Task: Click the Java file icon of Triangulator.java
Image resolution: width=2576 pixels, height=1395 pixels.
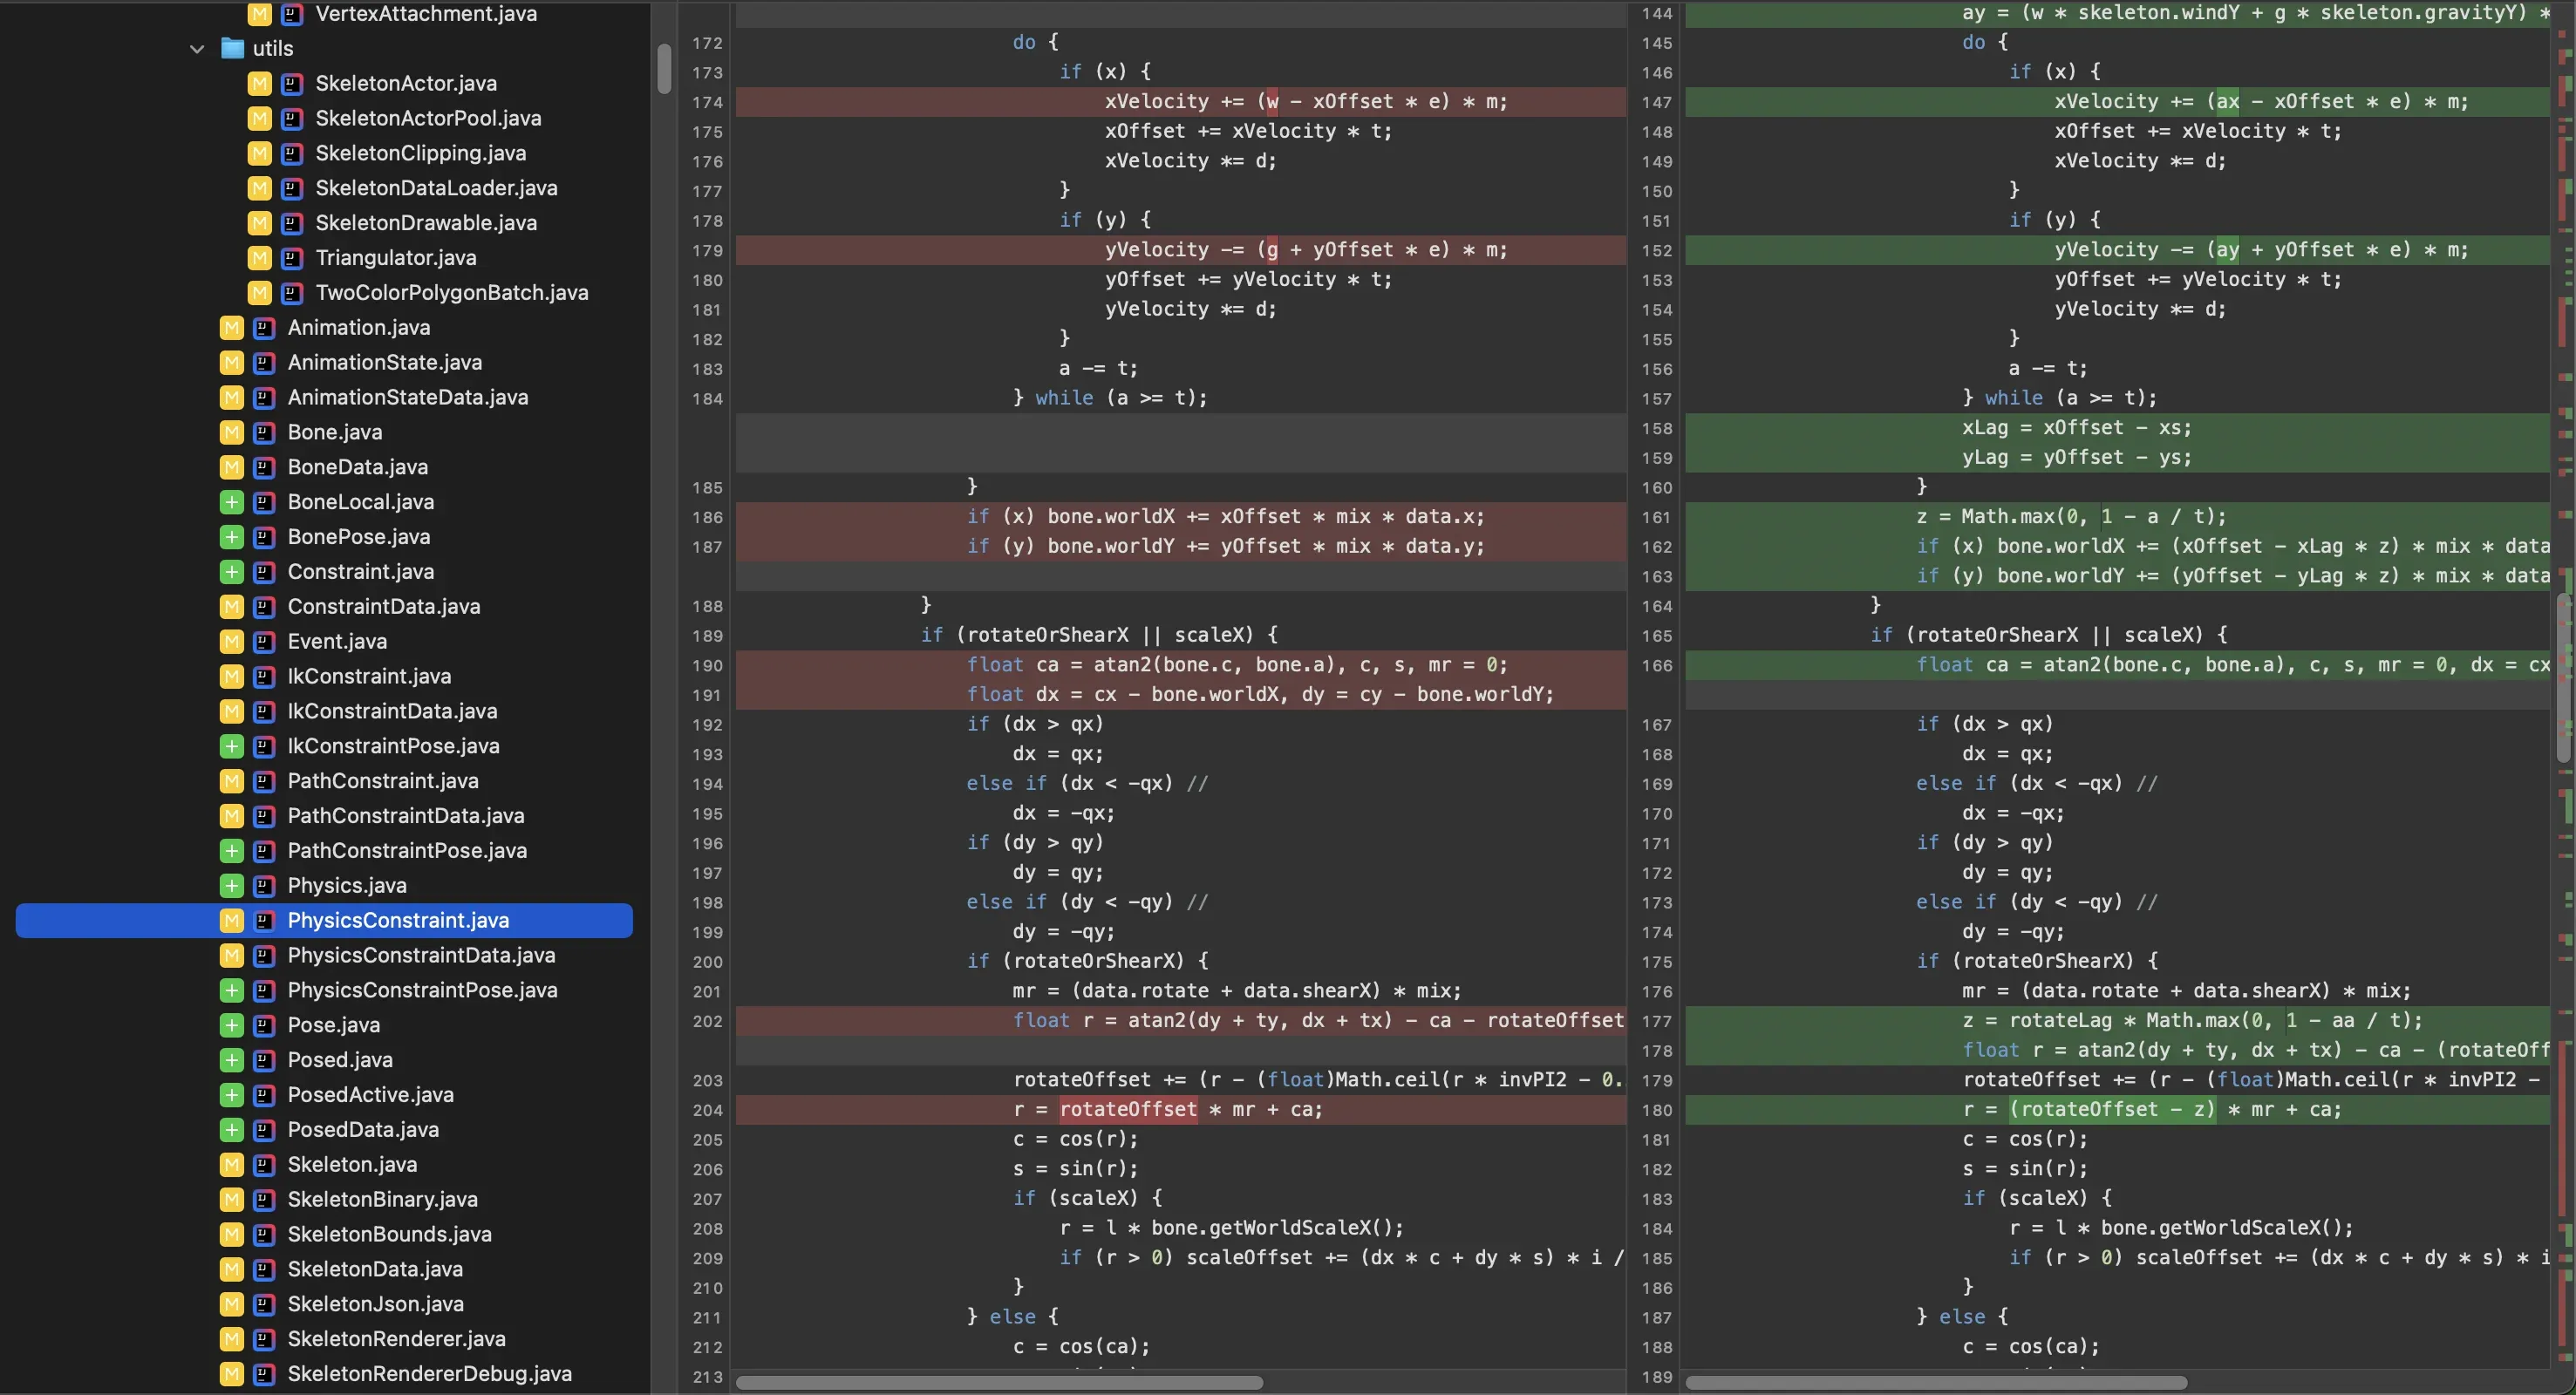Action: click(292, 258)
